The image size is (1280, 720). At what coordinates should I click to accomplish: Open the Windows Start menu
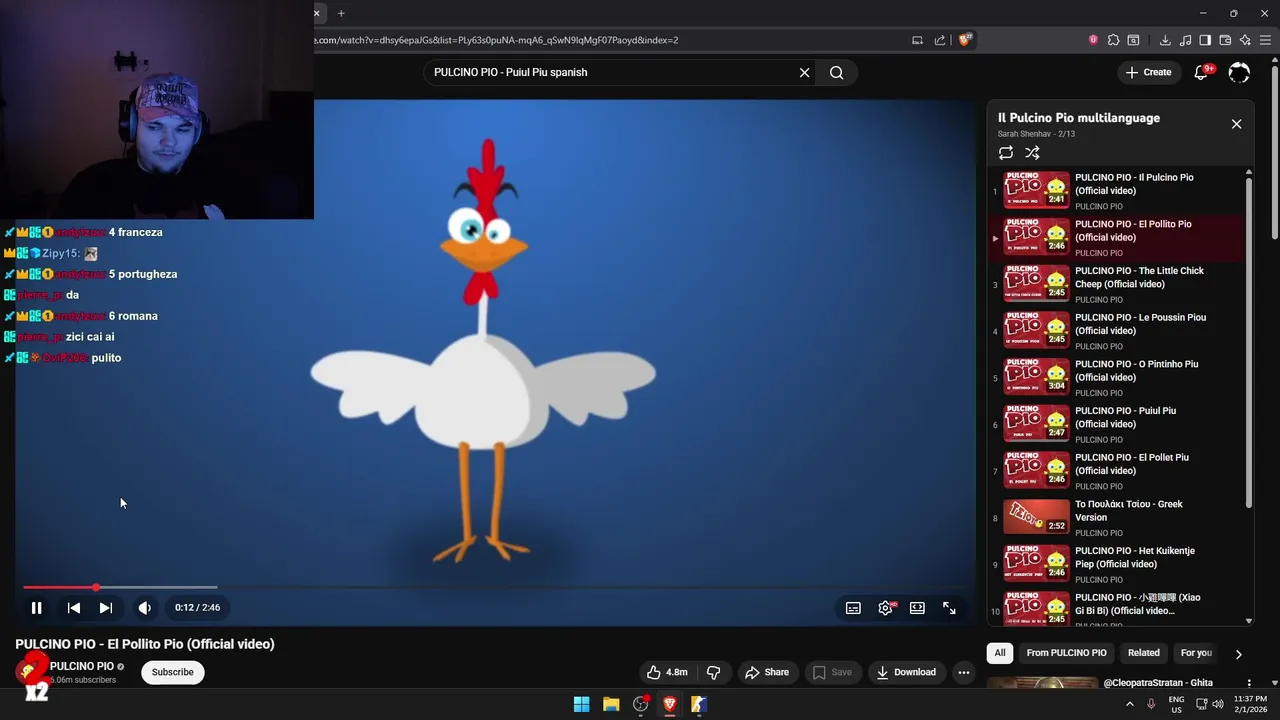pyautogui.click(x=581, y=704)
